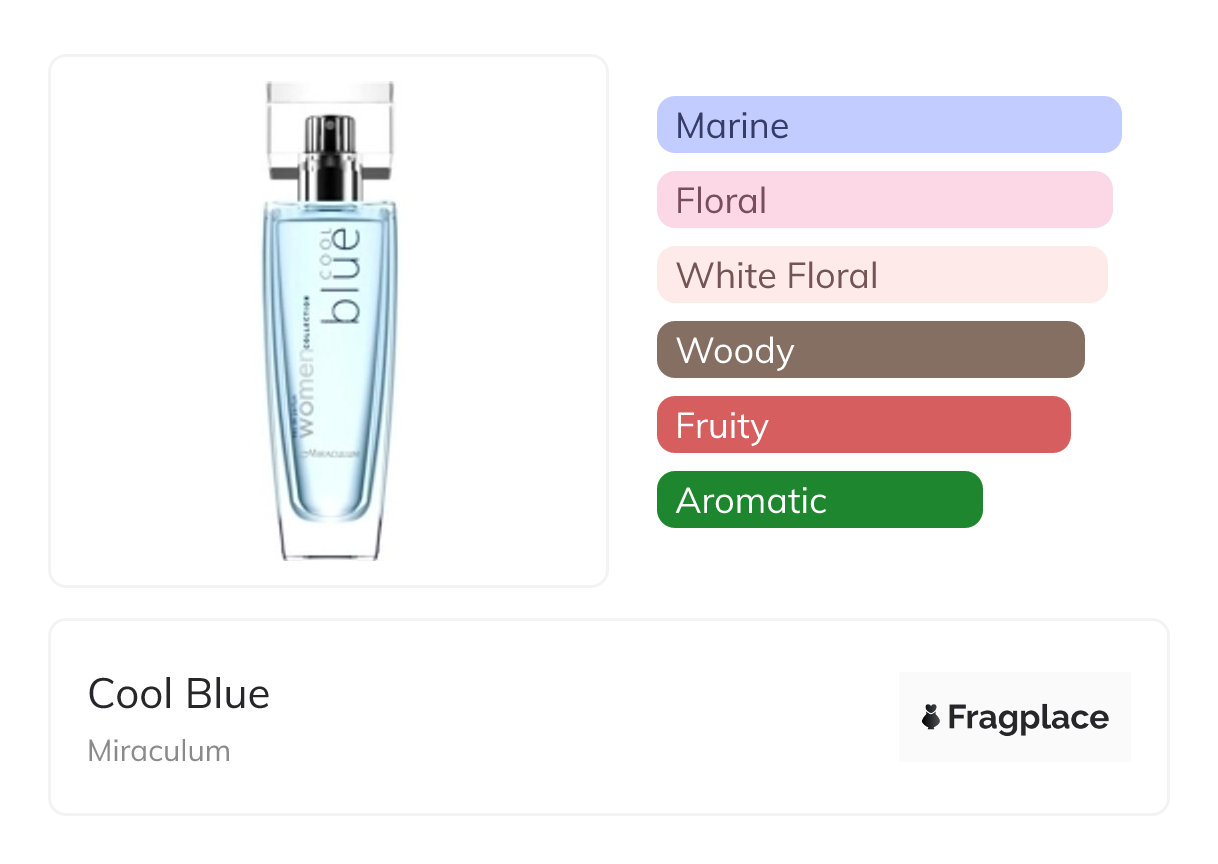The width and height of the screenshot is (1218, 864).
Task: Click the silver collar beneath the nozzle
Action: tap(329, 180)
